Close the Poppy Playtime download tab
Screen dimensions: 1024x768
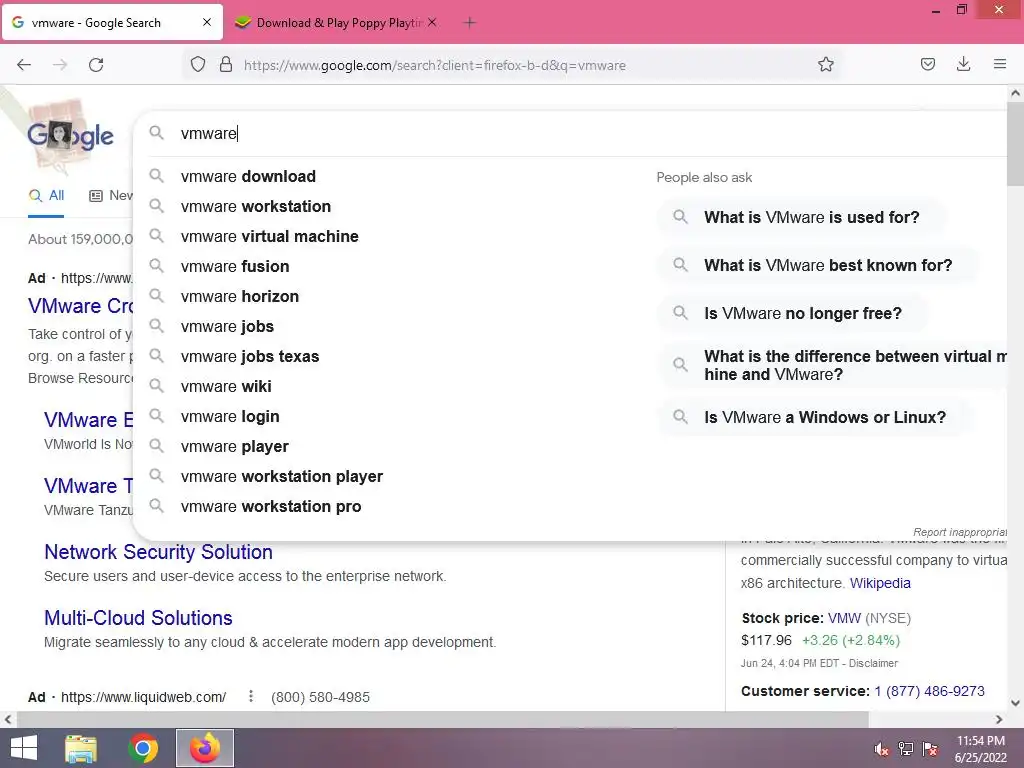click(432, 22)
